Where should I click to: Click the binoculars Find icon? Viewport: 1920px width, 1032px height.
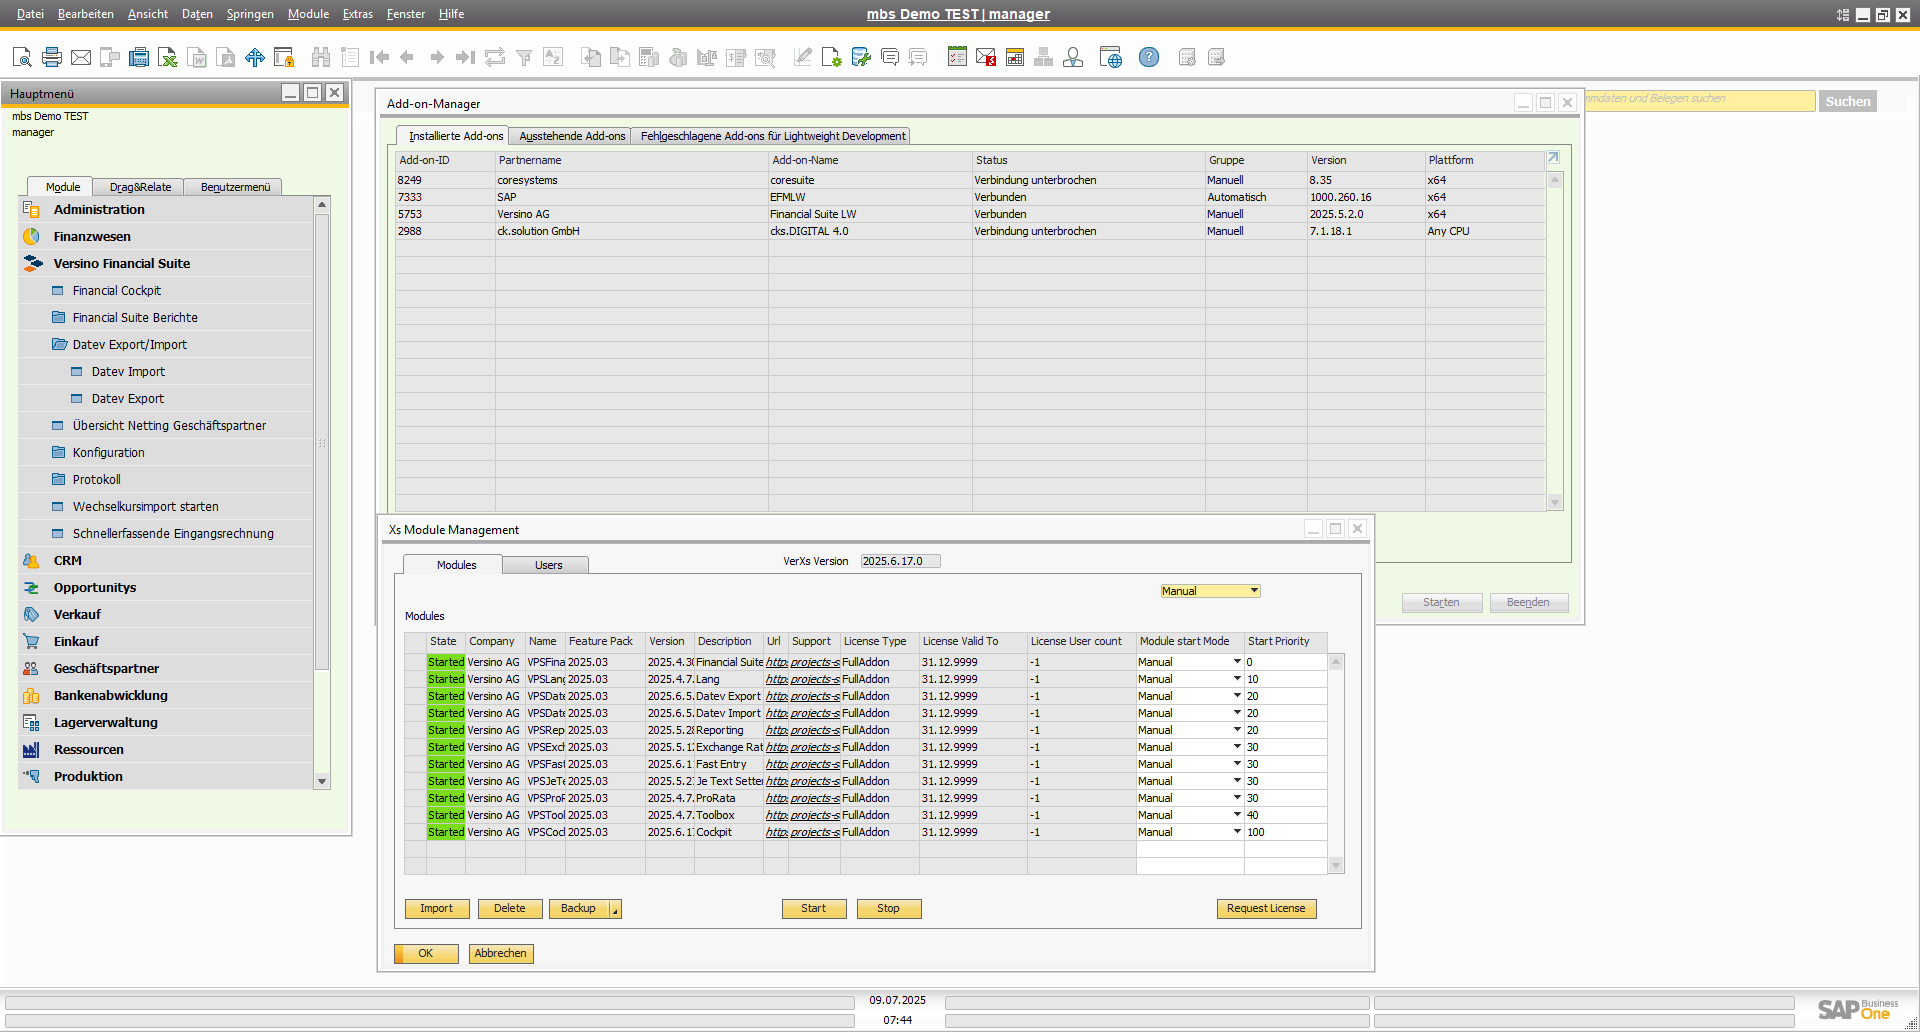point(321,57)
